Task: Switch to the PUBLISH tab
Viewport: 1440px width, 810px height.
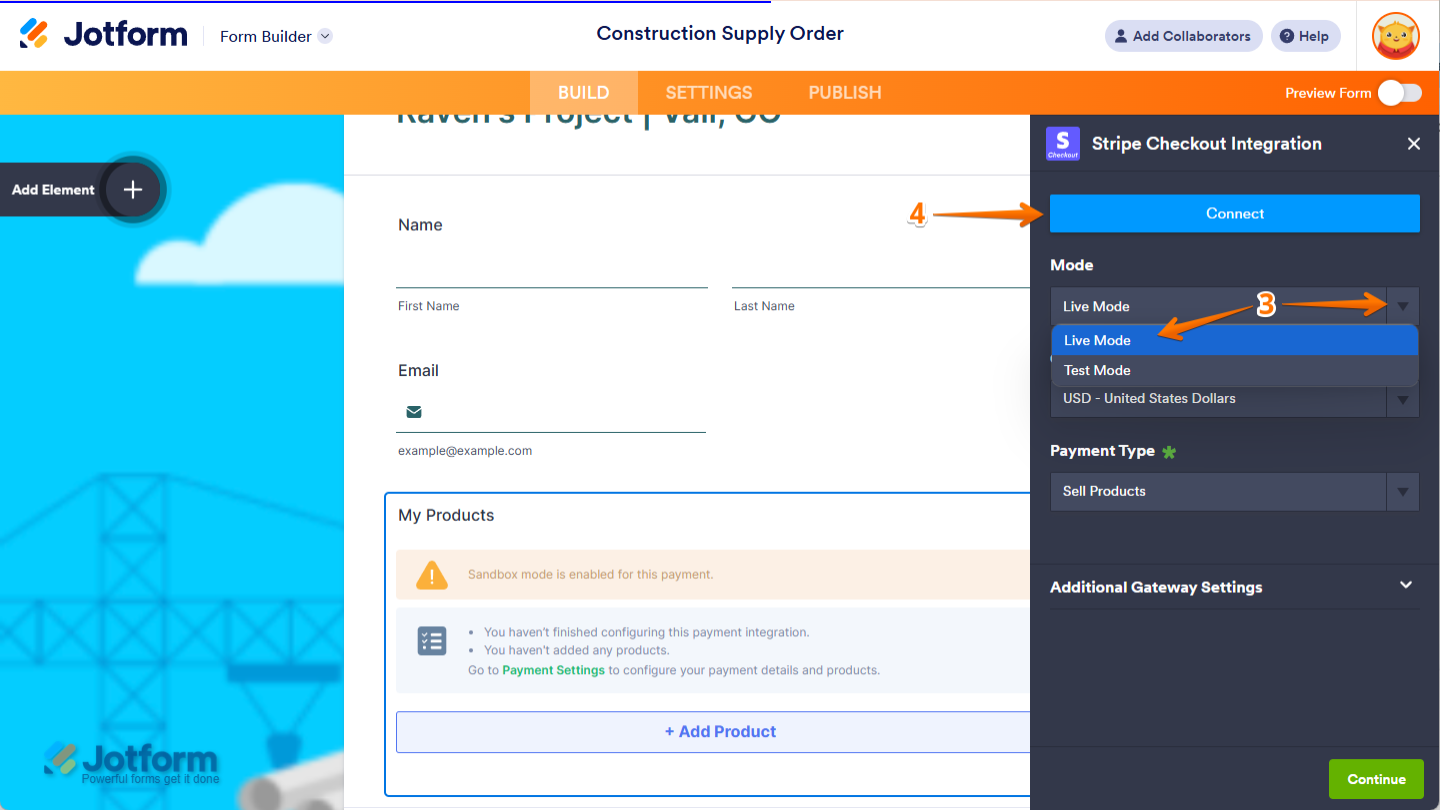Action: [845, 93]
